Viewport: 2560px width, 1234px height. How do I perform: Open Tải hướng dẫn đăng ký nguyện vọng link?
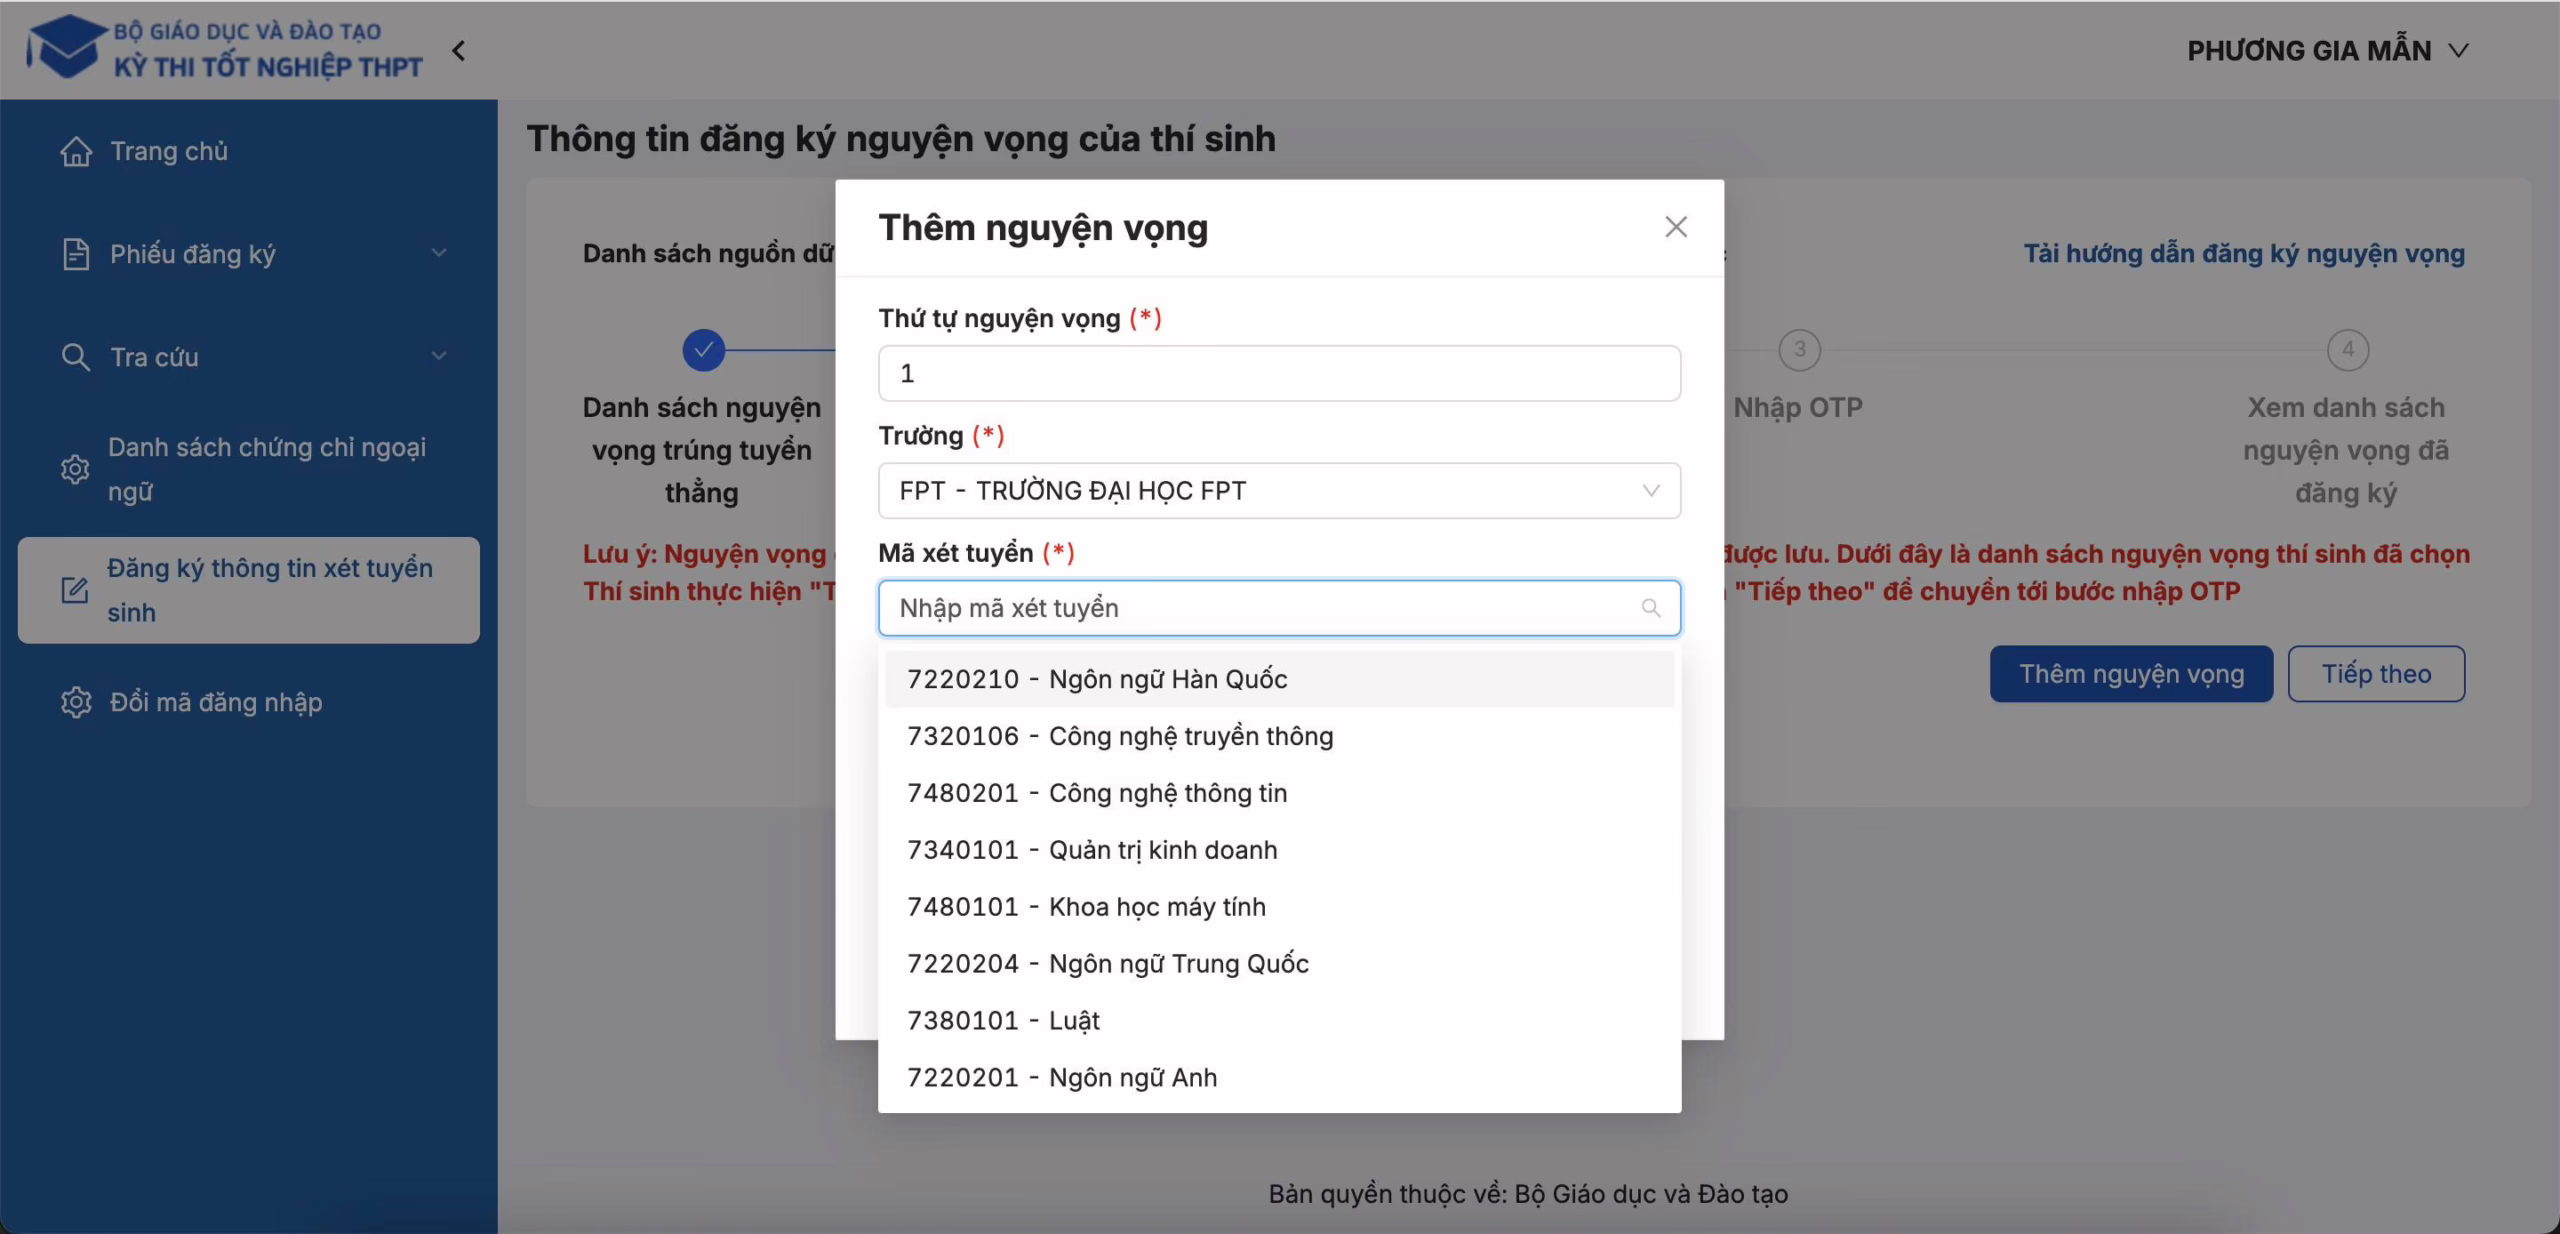coord(2244,254)
